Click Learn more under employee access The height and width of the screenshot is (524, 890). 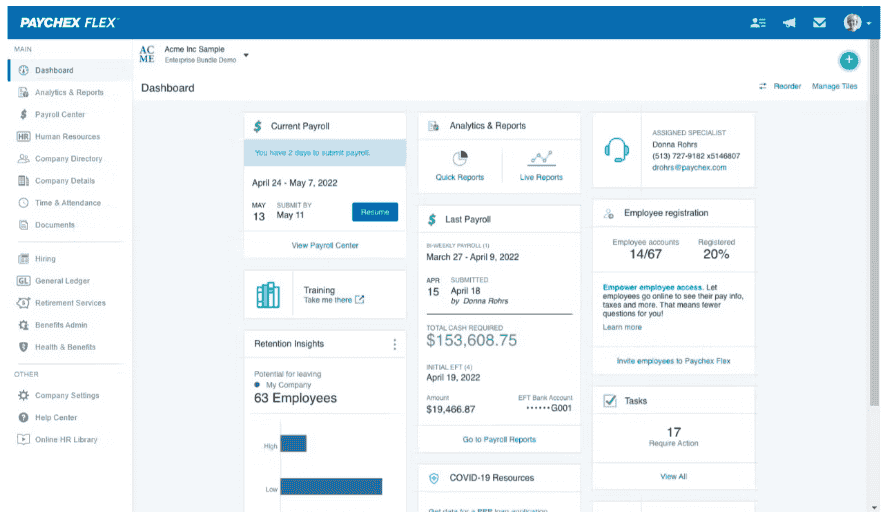pyautogui.click(x=622, y=328)
